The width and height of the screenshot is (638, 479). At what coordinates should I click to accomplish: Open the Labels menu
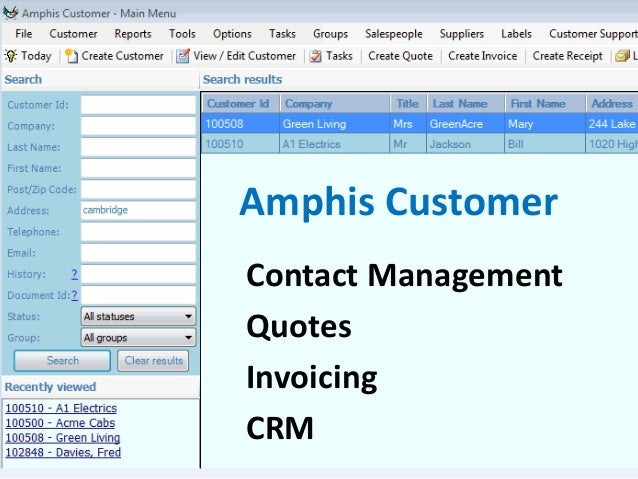point(516,34)
